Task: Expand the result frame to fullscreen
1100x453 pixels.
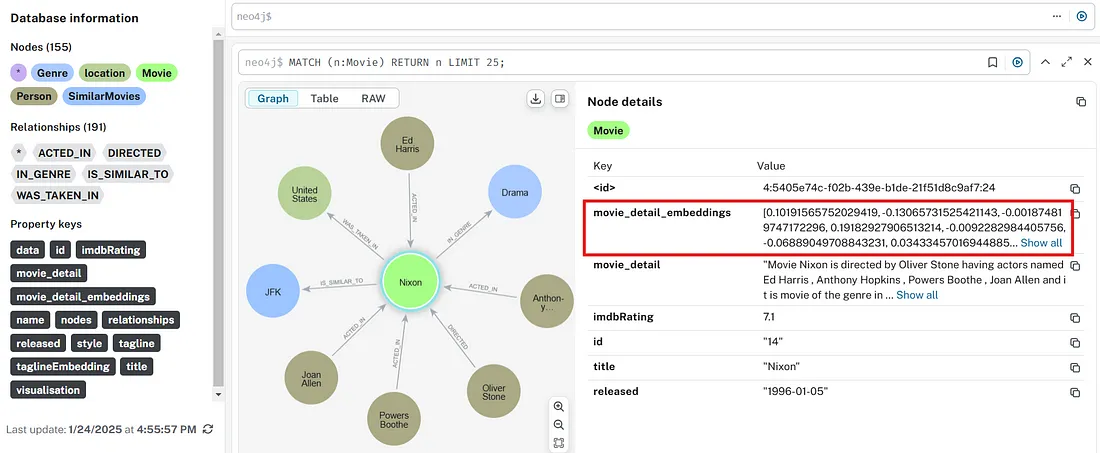Action: [x=1067, y=62]
